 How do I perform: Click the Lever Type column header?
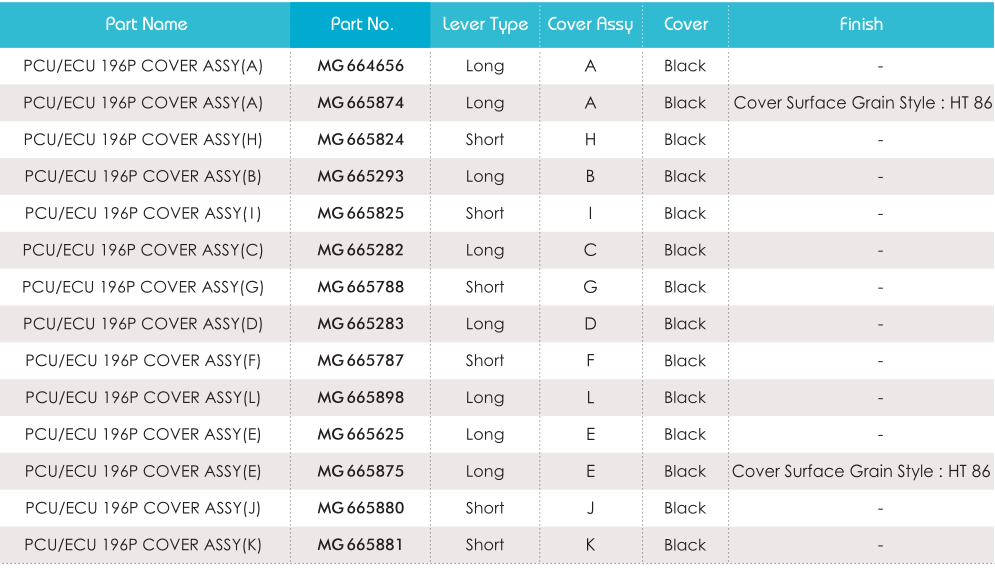485,25
